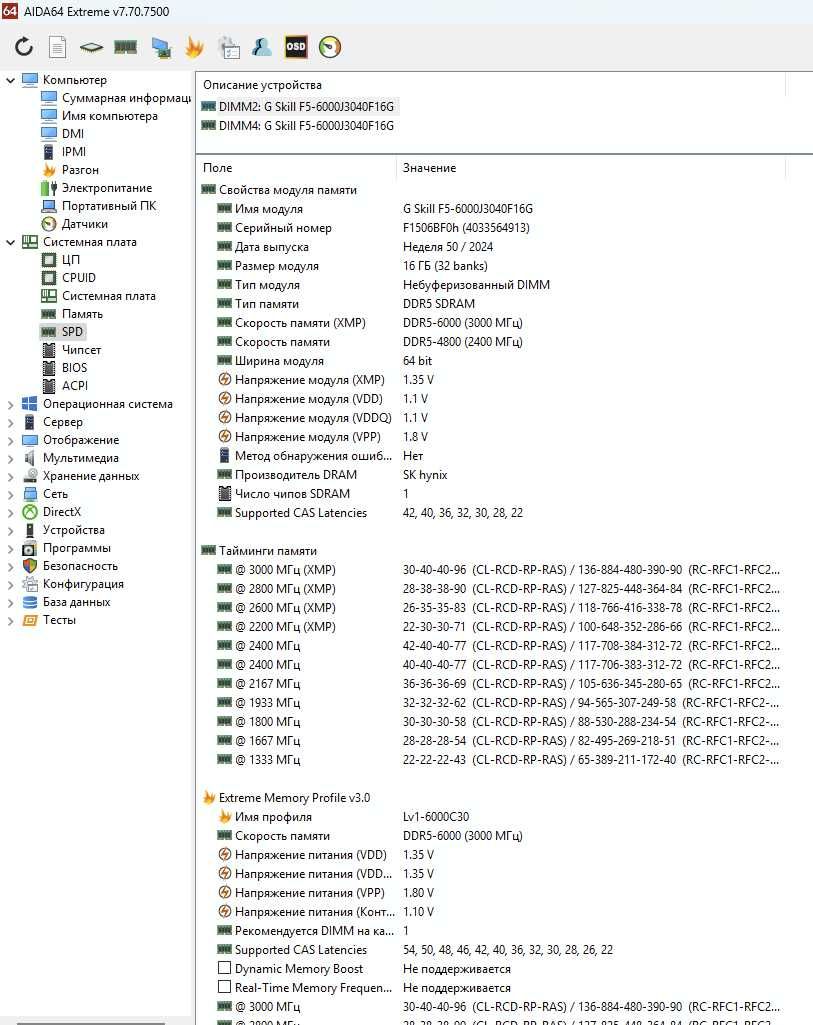The height and width of the screenshot is (1025, 813).
Task: Select the Серийный номер row
Action: (x=490, y=227)
